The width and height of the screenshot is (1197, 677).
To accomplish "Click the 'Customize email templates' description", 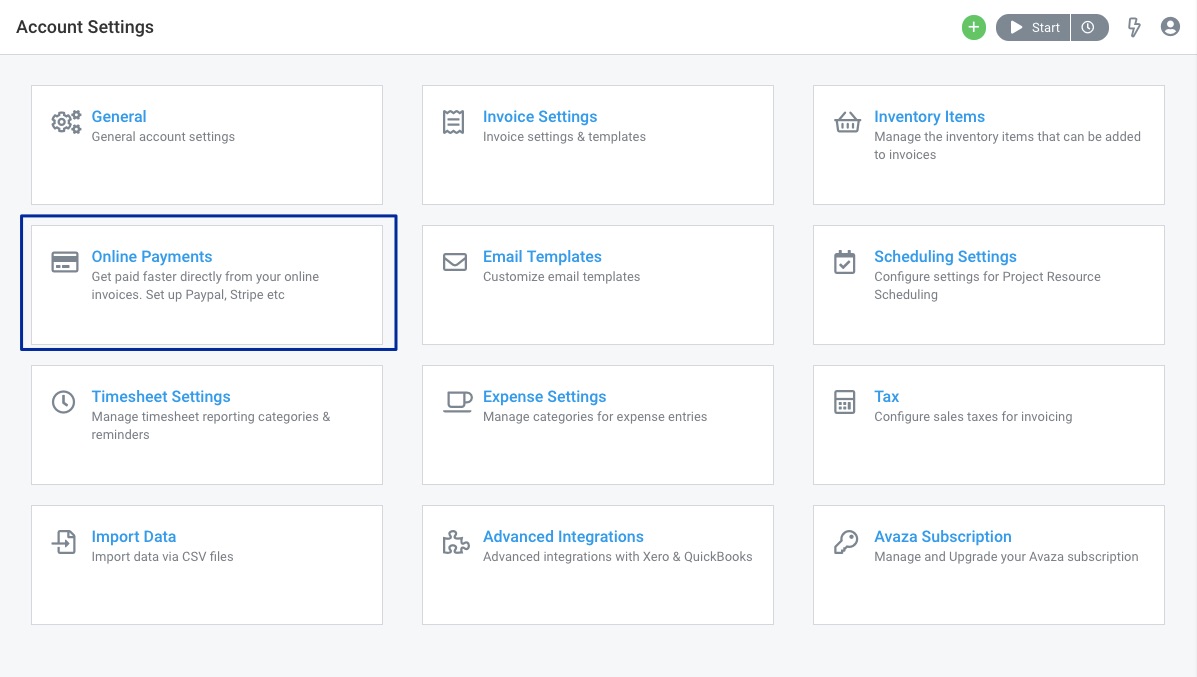I will (561, 276).
